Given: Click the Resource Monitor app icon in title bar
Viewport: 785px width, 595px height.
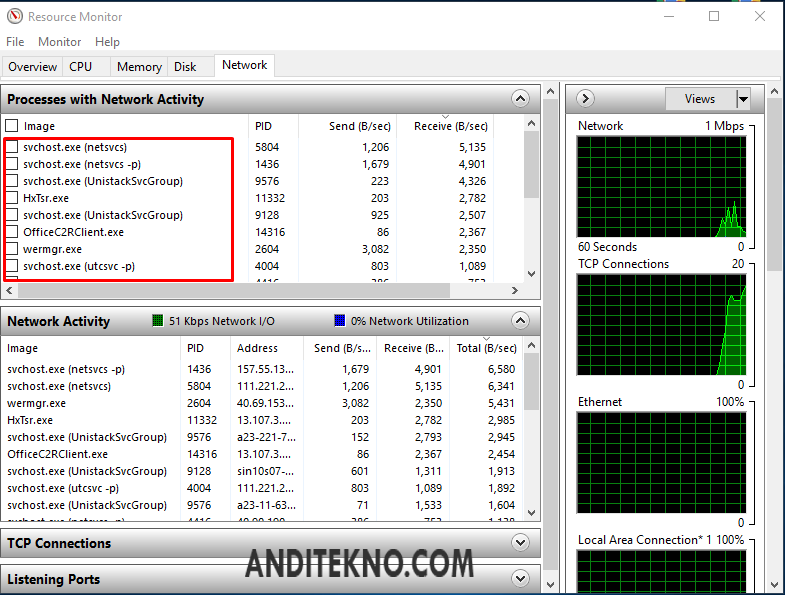Looking at the screenshot, I should point(14,17).
